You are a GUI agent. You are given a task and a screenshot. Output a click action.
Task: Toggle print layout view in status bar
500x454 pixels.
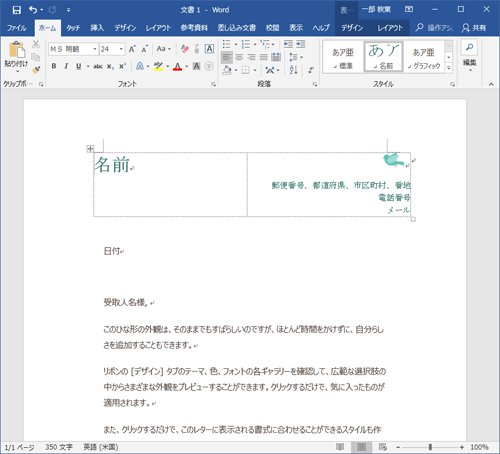[362, 447]
